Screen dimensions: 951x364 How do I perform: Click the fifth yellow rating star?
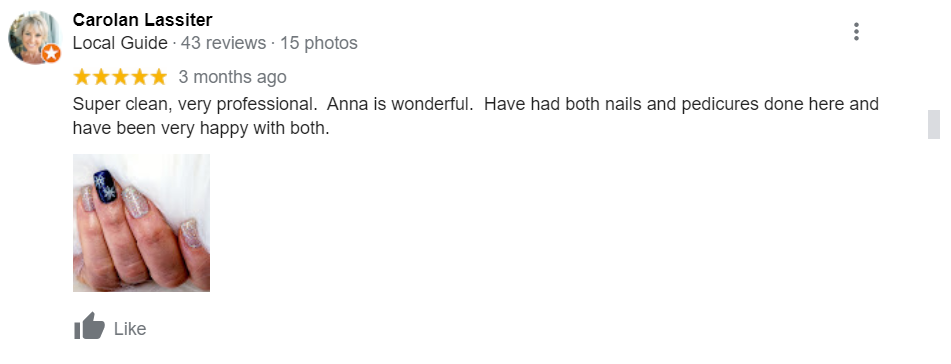click(x=158, y=77)
